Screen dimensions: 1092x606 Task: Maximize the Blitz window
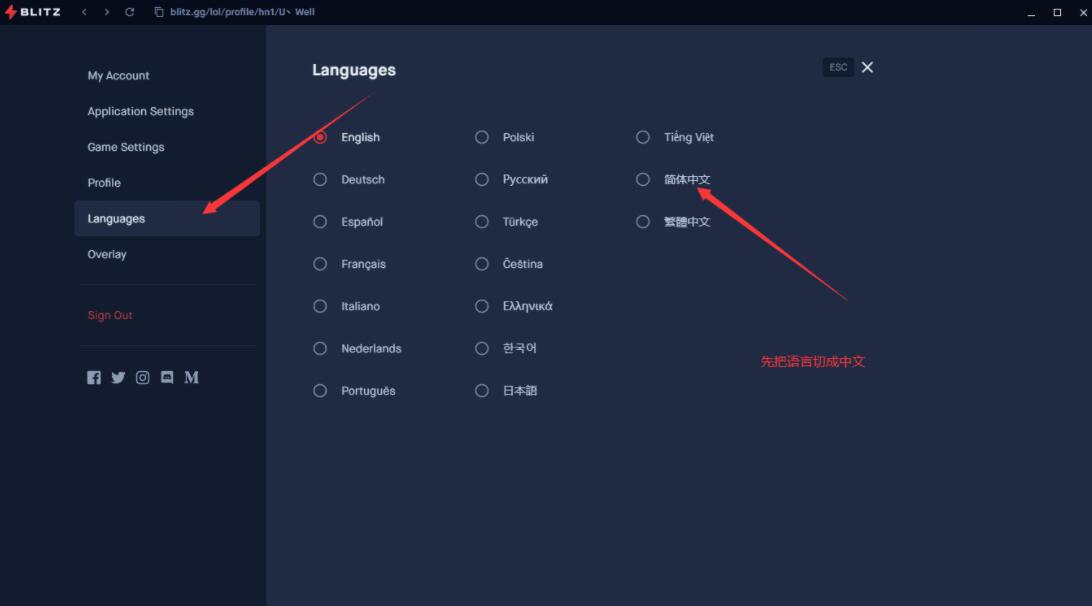1057,13
